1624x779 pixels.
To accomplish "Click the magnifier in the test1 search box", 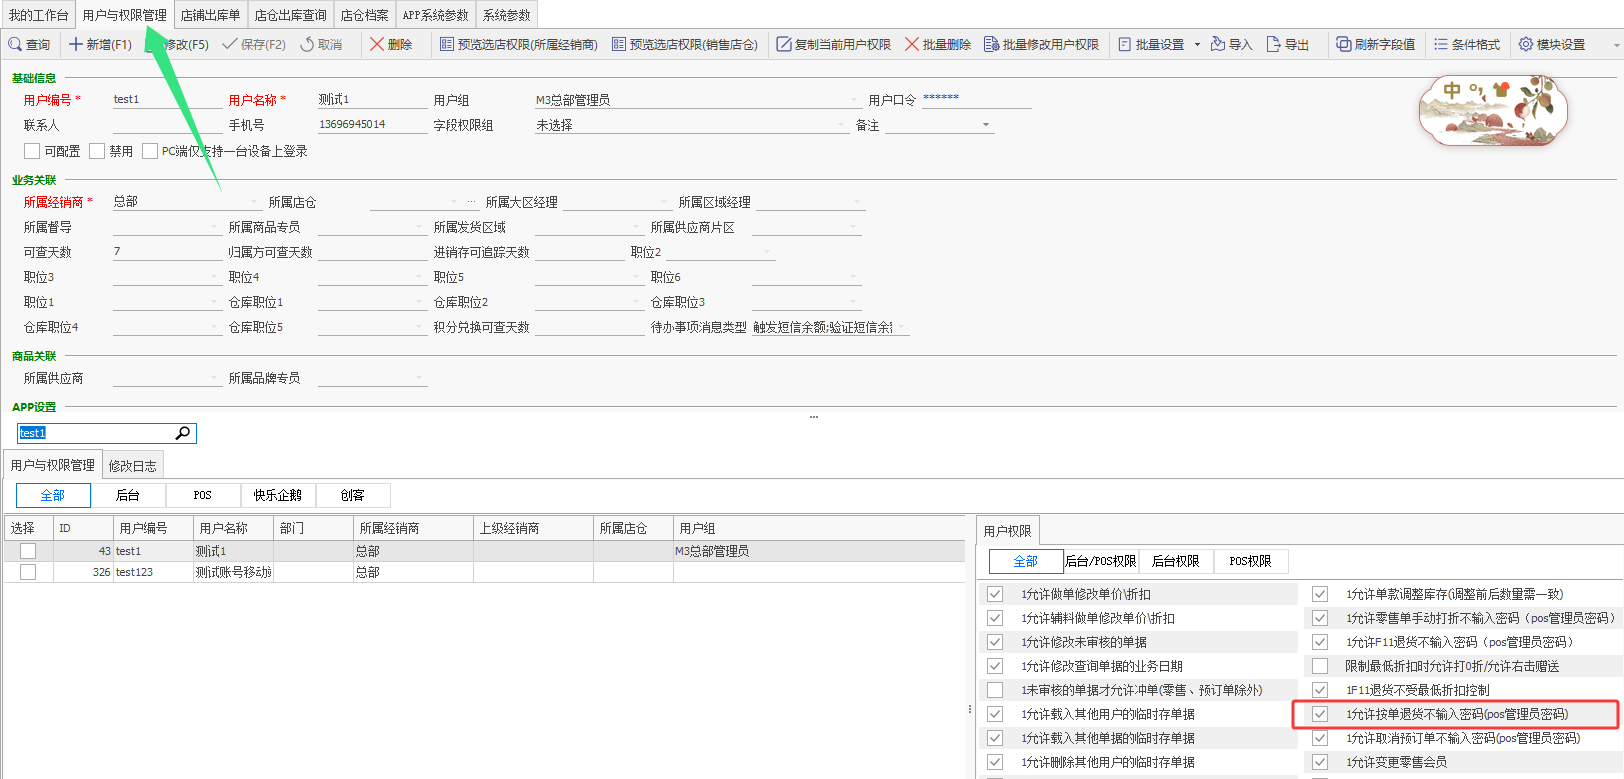I will 183,433.
